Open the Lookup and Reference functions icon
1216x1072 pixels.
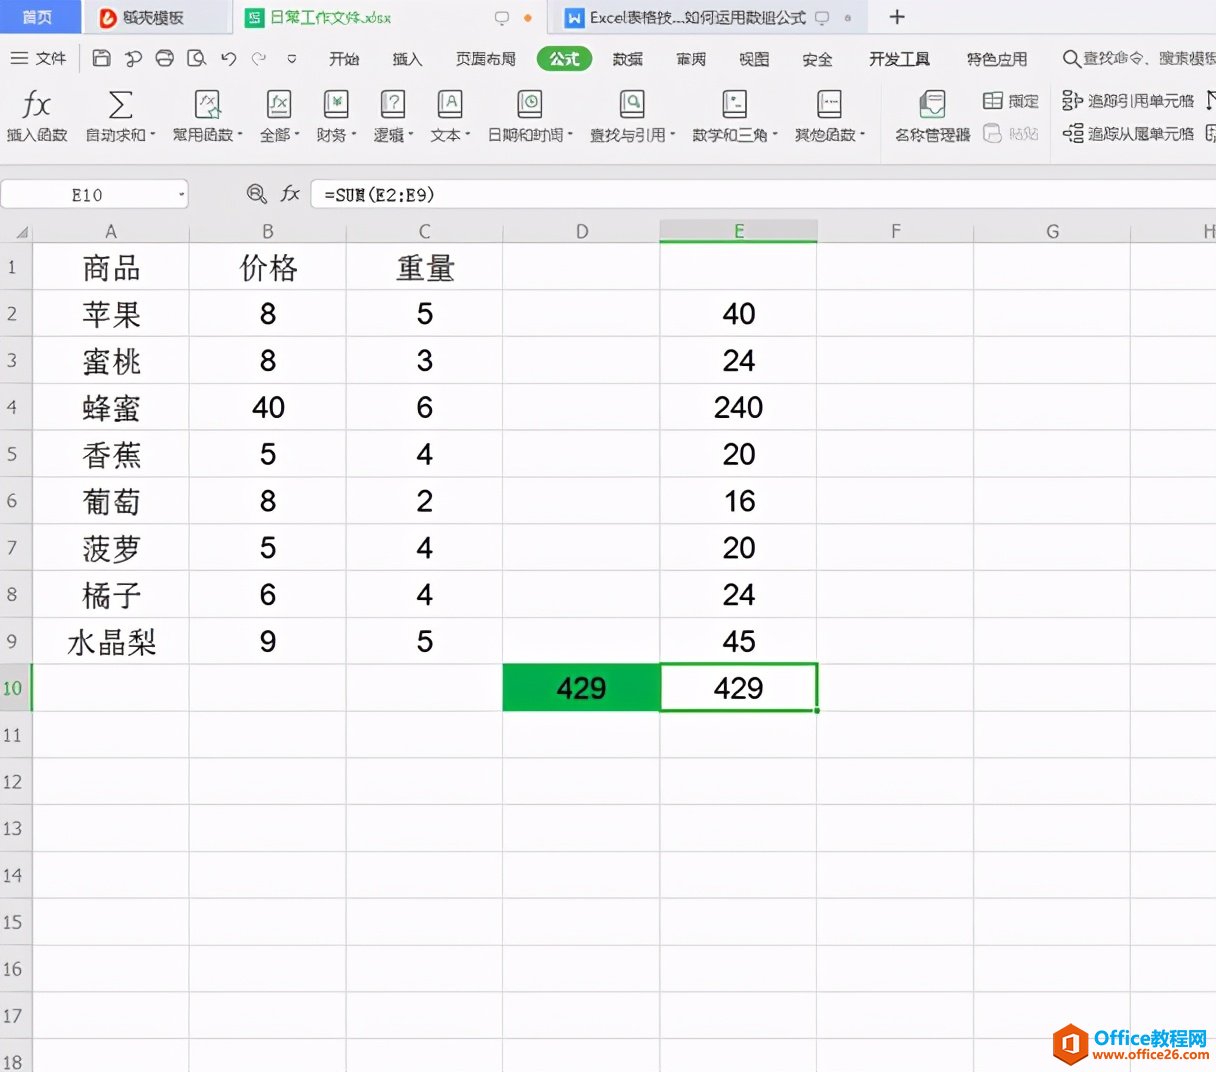click(632, 104)
